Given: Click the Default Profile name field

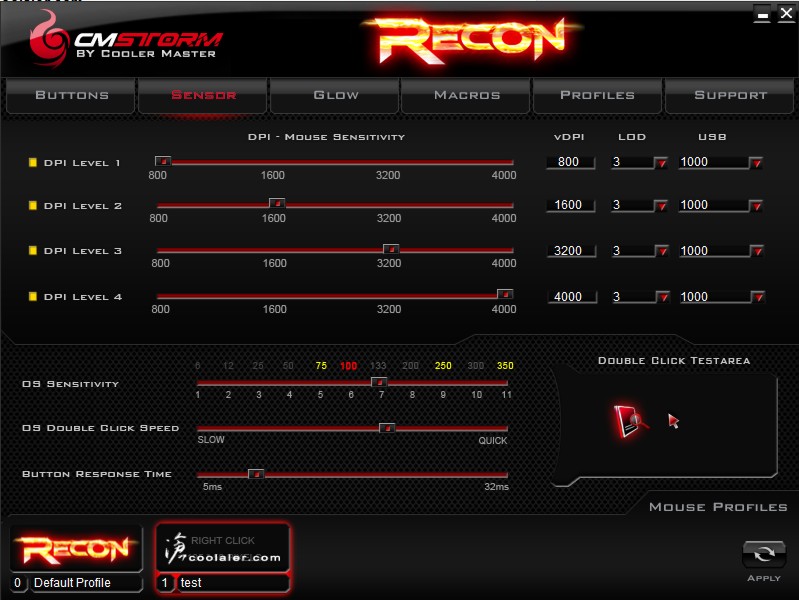Looking at the screenshot, I should [85, 583].
